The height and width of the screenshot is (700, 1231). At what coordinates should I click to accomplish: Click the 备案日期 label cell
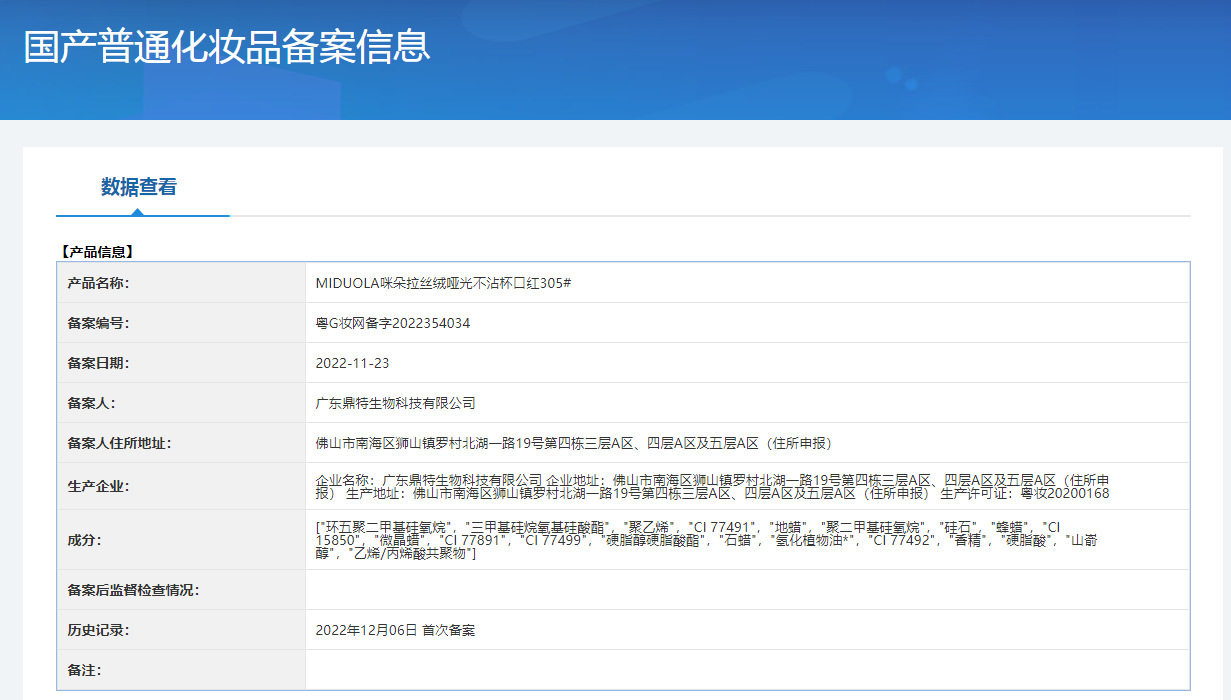pos(181,363)
